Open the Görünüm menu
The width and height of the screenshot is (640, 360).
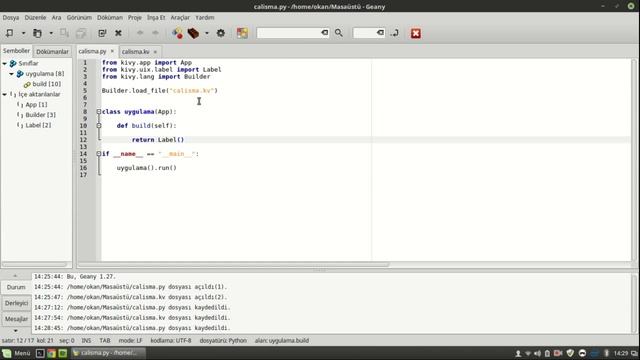(x=79, y=18)
